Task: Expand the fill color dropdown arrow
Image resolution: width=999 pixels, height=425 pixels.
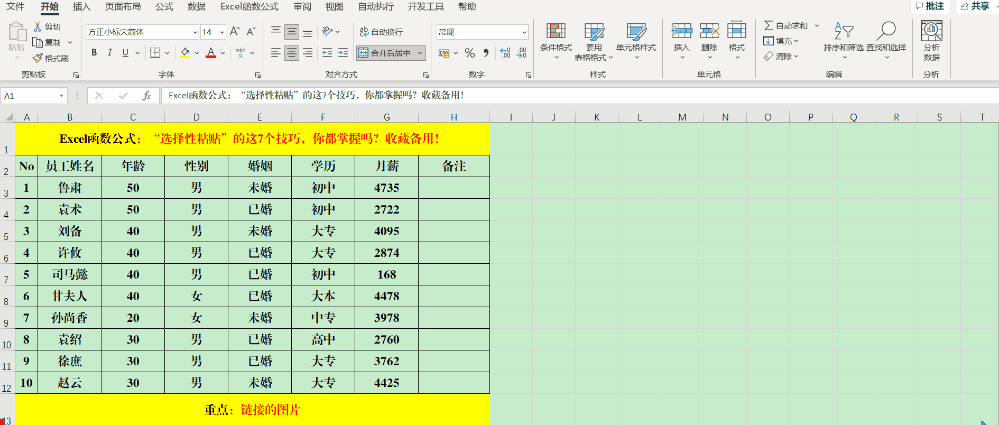Action: coord(197,52)
